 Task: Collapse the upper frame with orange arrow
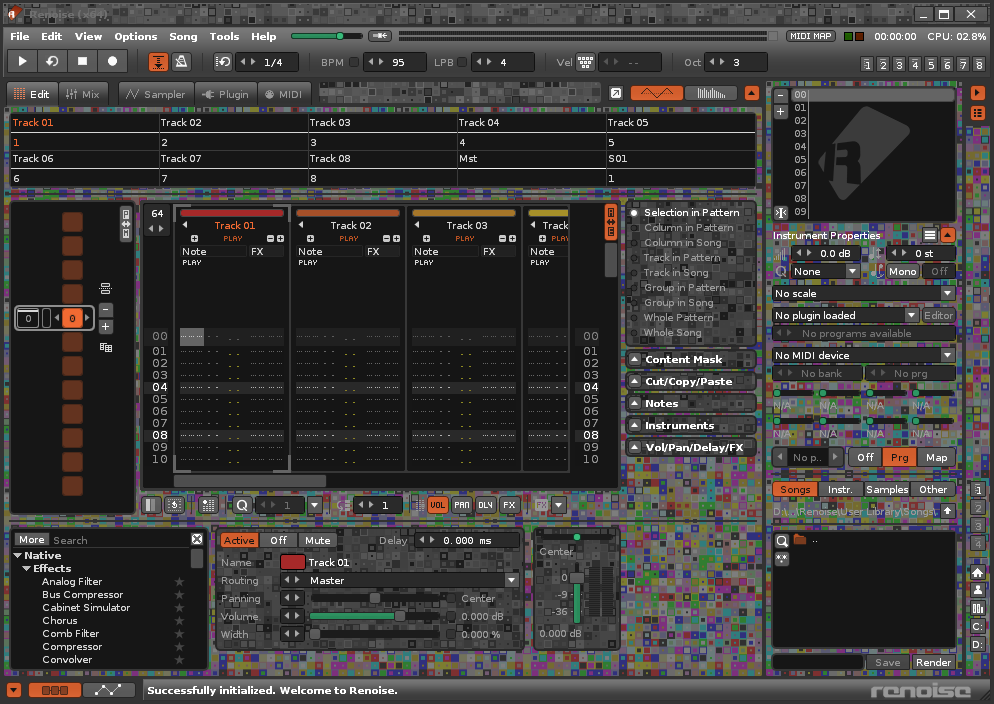[x=751, y=93]
